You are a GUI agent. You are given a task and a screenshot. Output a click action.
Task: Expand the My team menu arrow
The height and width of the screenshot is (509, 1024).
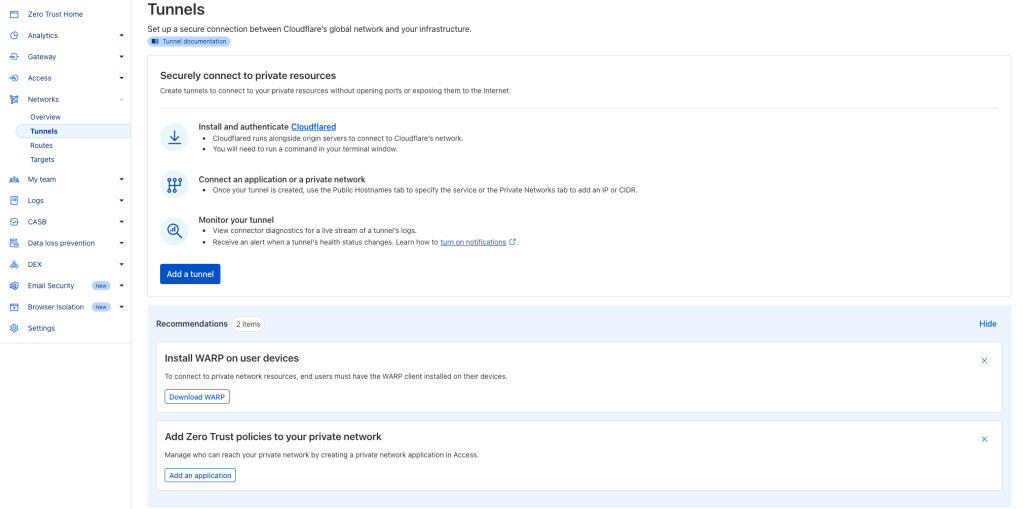(x=121, y=179)
